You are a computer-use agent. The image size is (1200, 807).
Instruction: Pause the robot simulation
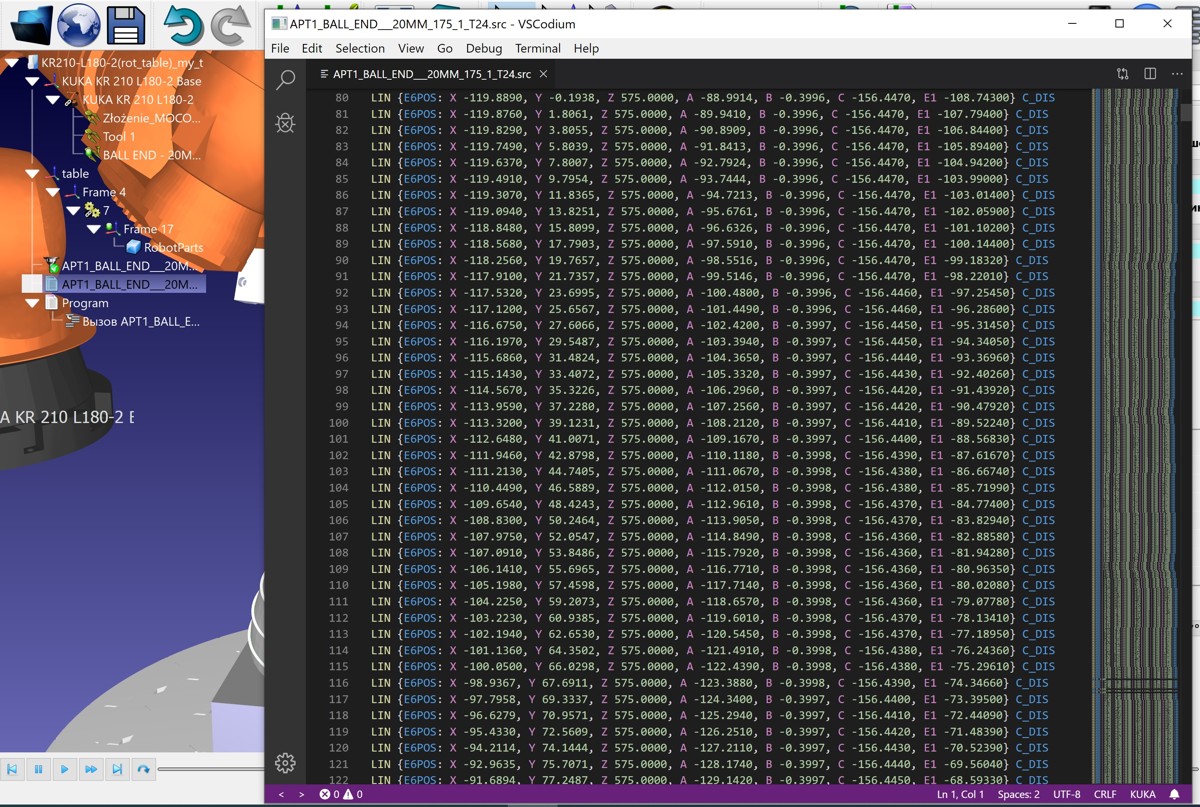[38, 769]
